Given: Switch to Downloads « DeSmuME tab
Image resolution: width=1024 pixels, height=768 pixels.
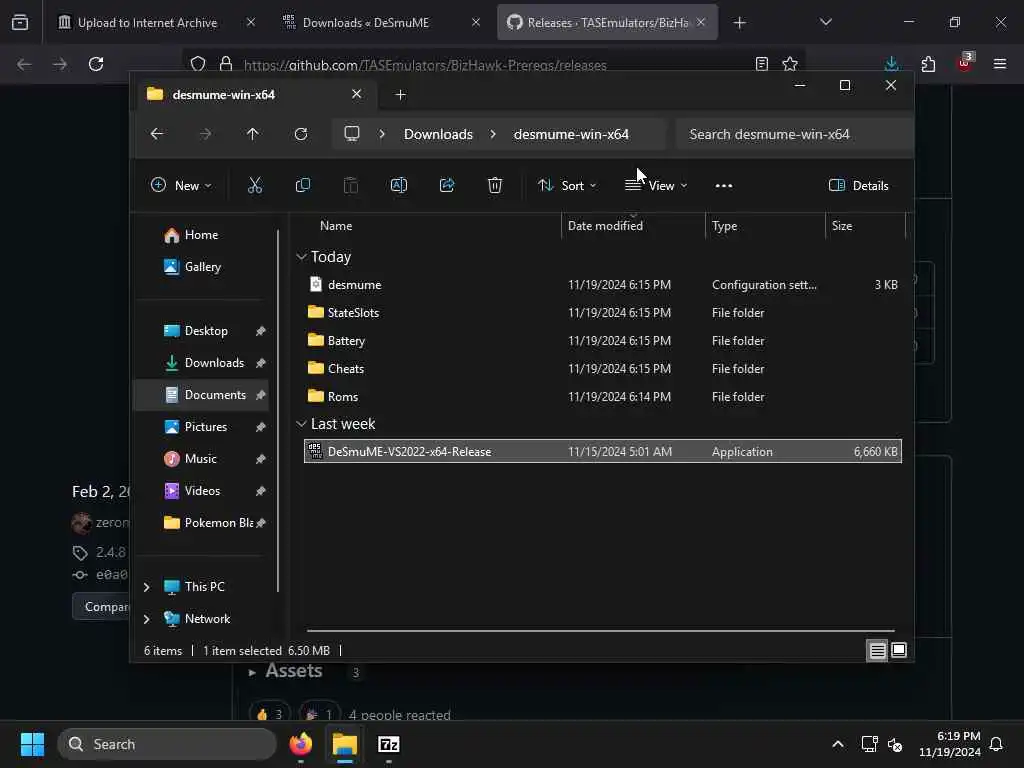Looking at the screenshot, I should (381, 23).
